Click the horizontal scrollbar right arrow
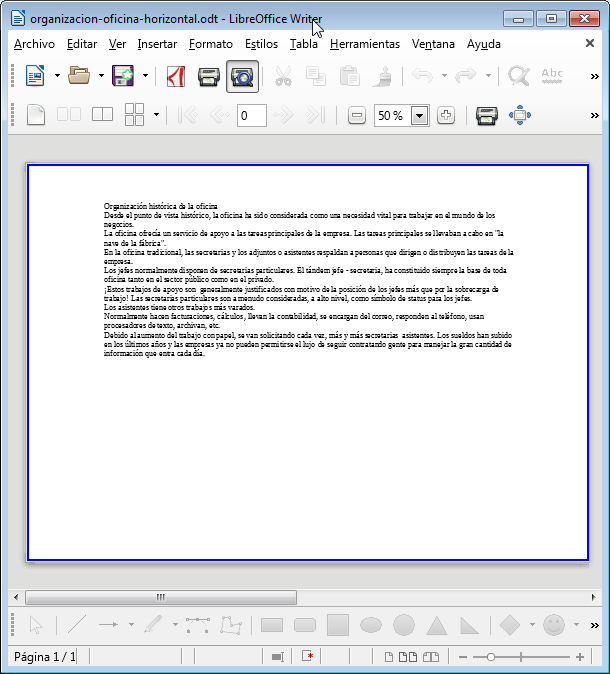Viewport: 610px width, 674px height. click(x=594, y=597)
